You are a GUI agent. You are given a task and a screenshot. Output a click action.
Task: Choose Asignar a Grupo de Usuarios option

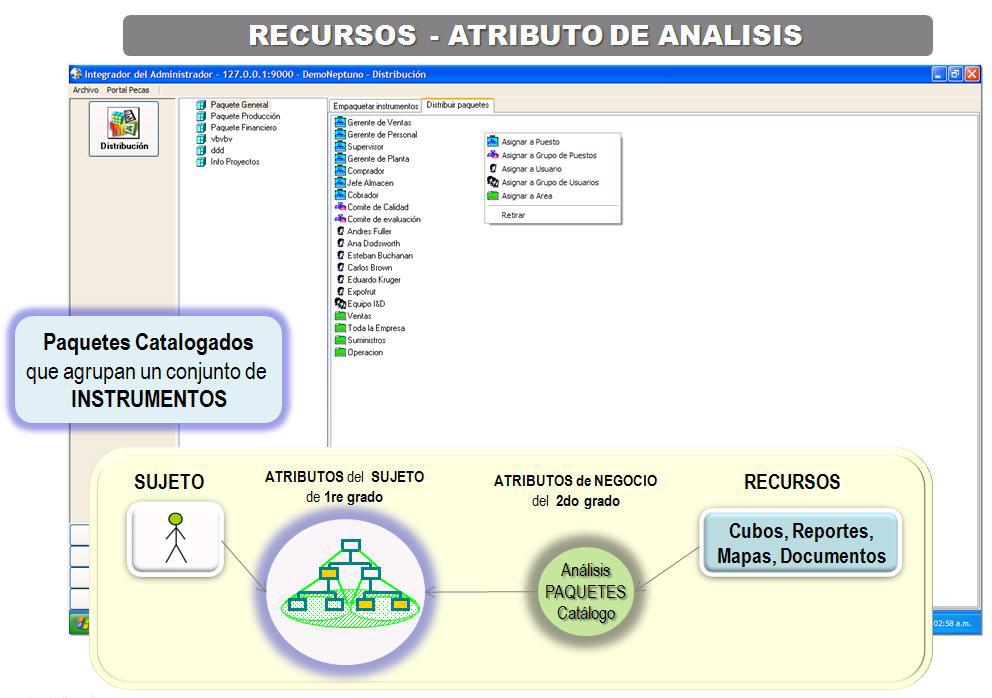(550, 183)
